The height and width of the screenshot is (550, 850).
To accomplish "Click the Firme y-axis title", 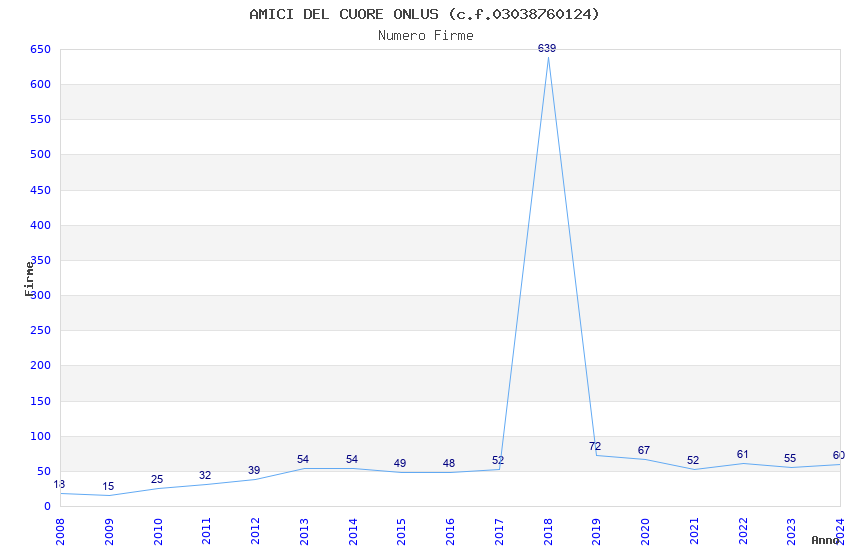I will point(29,278).
